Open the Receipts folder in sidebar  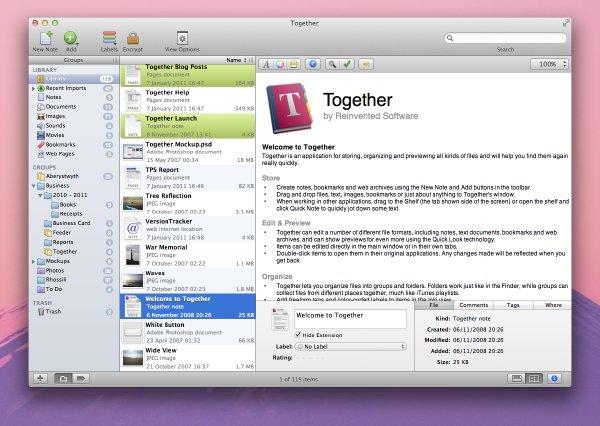pyautogui.click(x=74, y=214)
